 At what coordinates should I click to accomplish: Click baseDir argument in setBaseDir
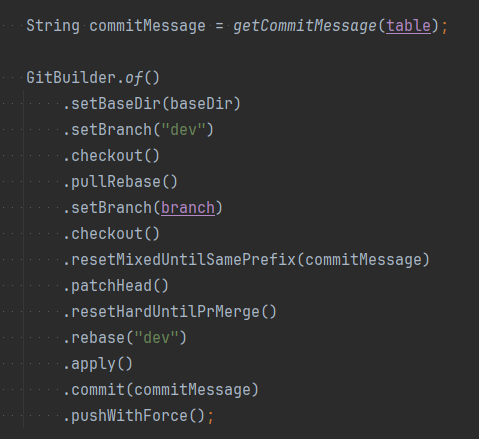click(x=201, y=104)
